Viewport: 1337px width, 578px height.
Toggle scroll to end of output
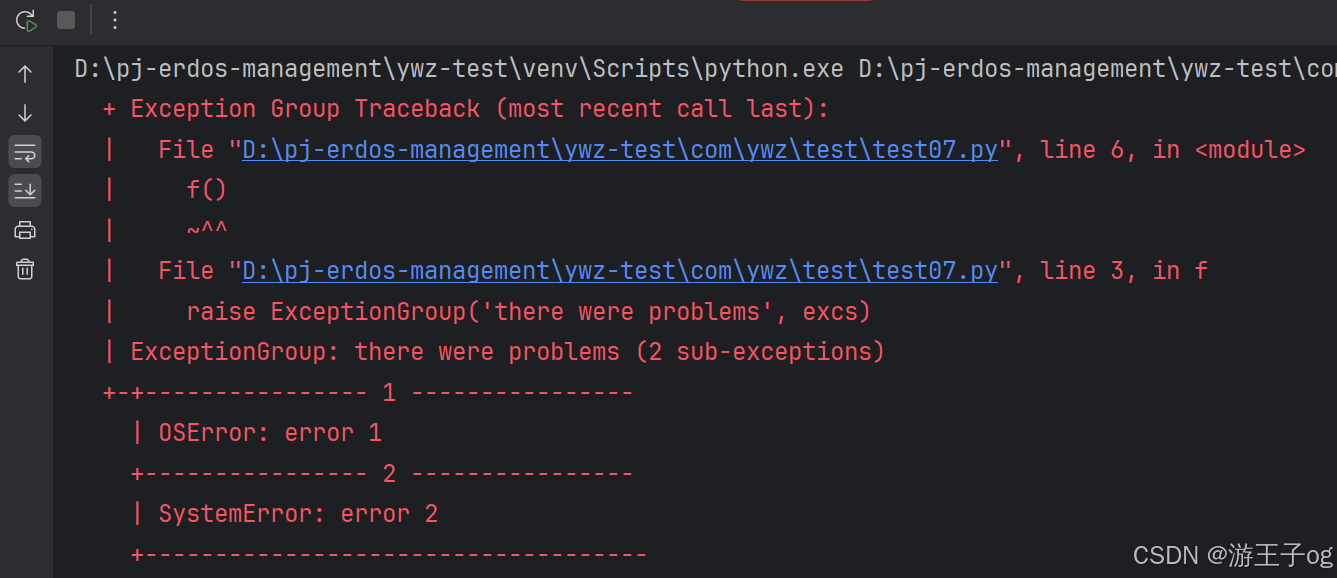coord(25,190)
